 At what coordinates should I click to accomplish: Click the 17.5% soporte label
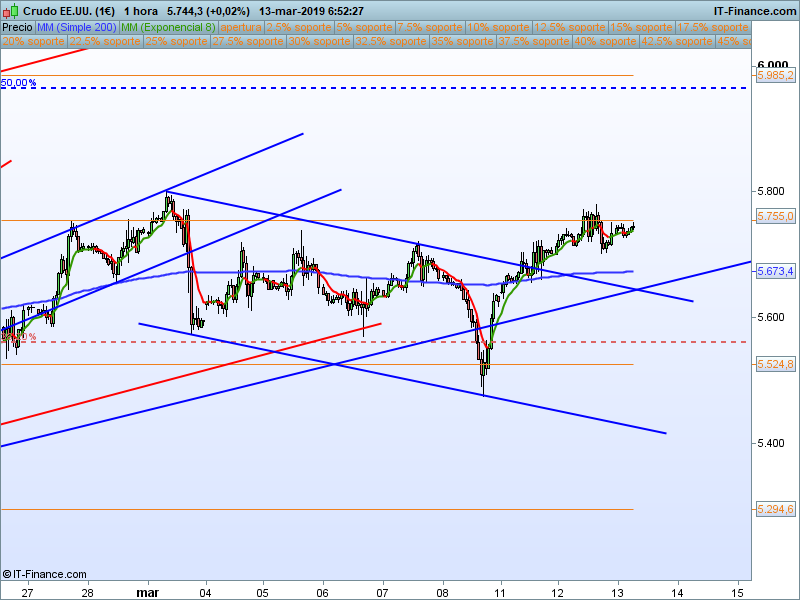(x=713, y=27)
